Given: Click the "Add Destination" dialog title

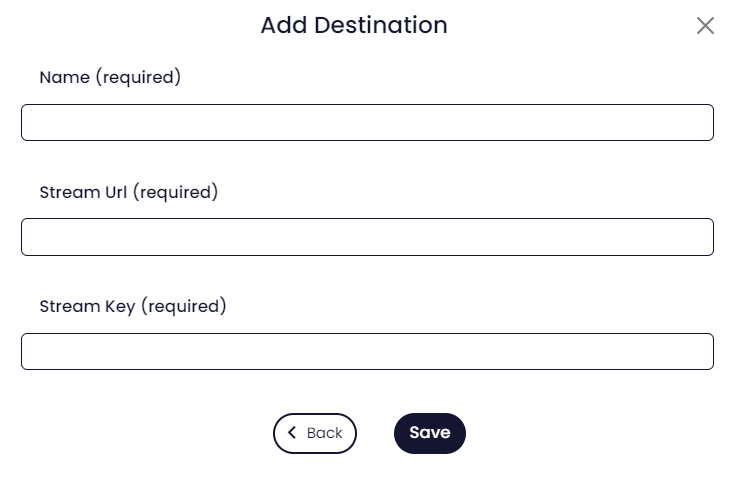Looking at the screenshot, I should [354, 25].
